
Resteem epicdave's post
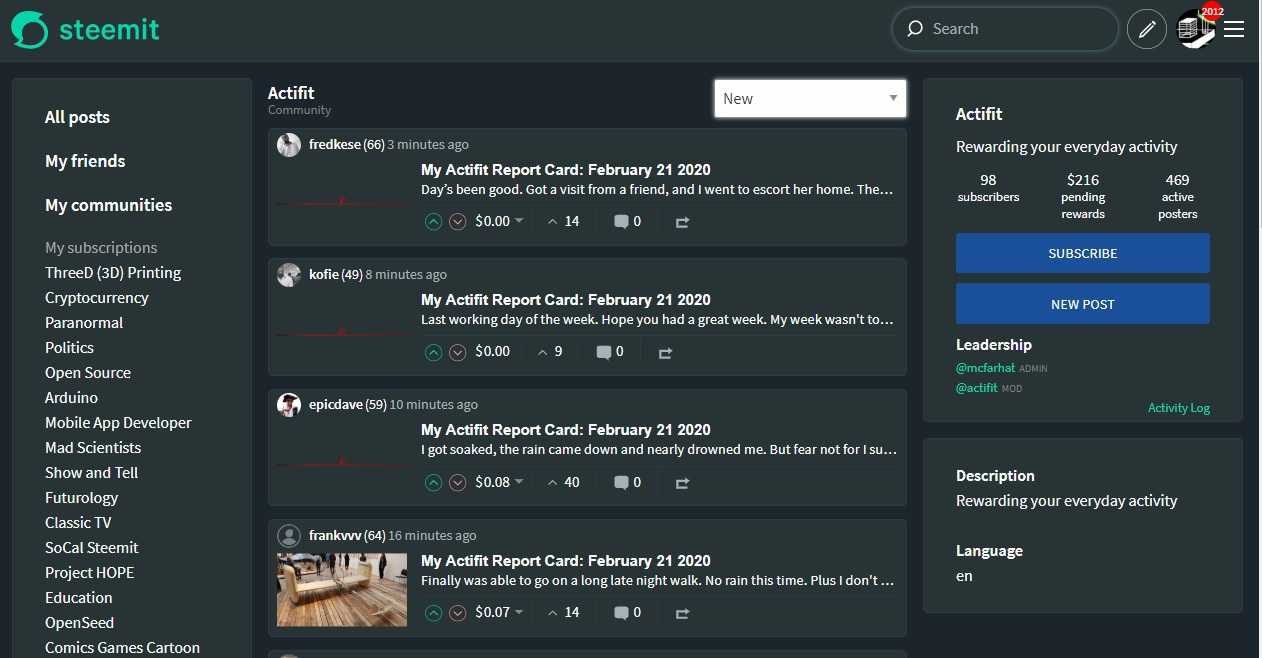point(682,482)
